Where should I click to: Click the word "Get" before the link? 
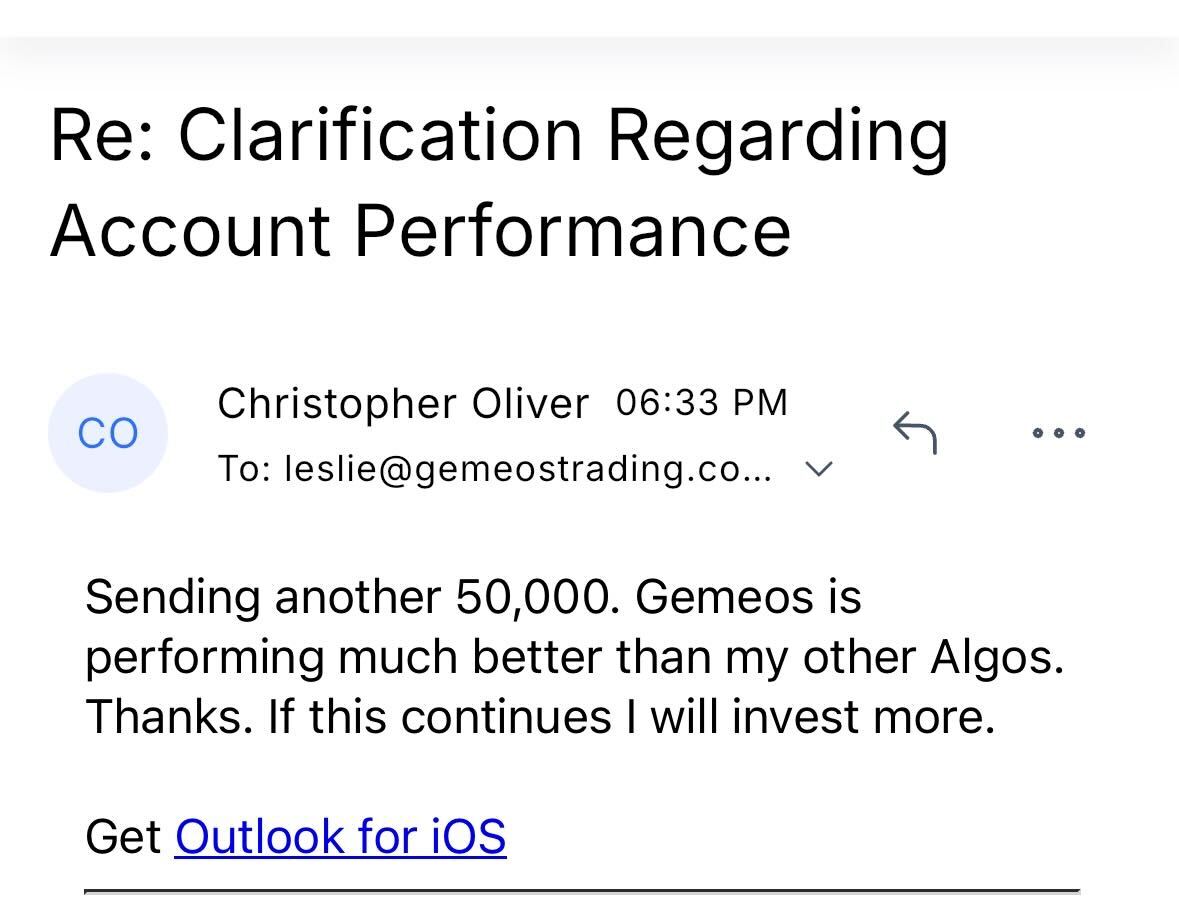coord(123,836)
